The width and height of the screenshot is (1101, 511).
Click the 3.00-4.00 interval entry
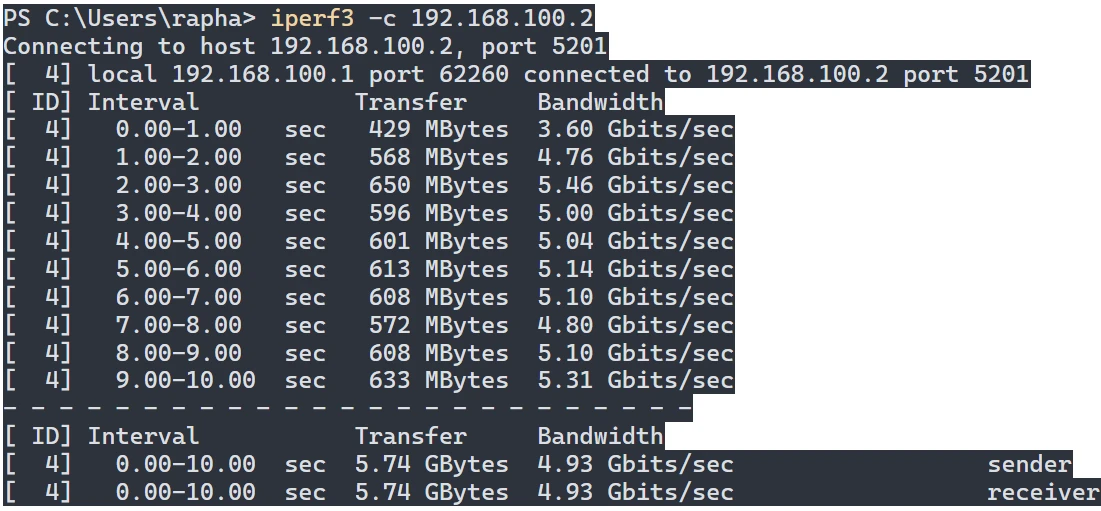[178, 214]
